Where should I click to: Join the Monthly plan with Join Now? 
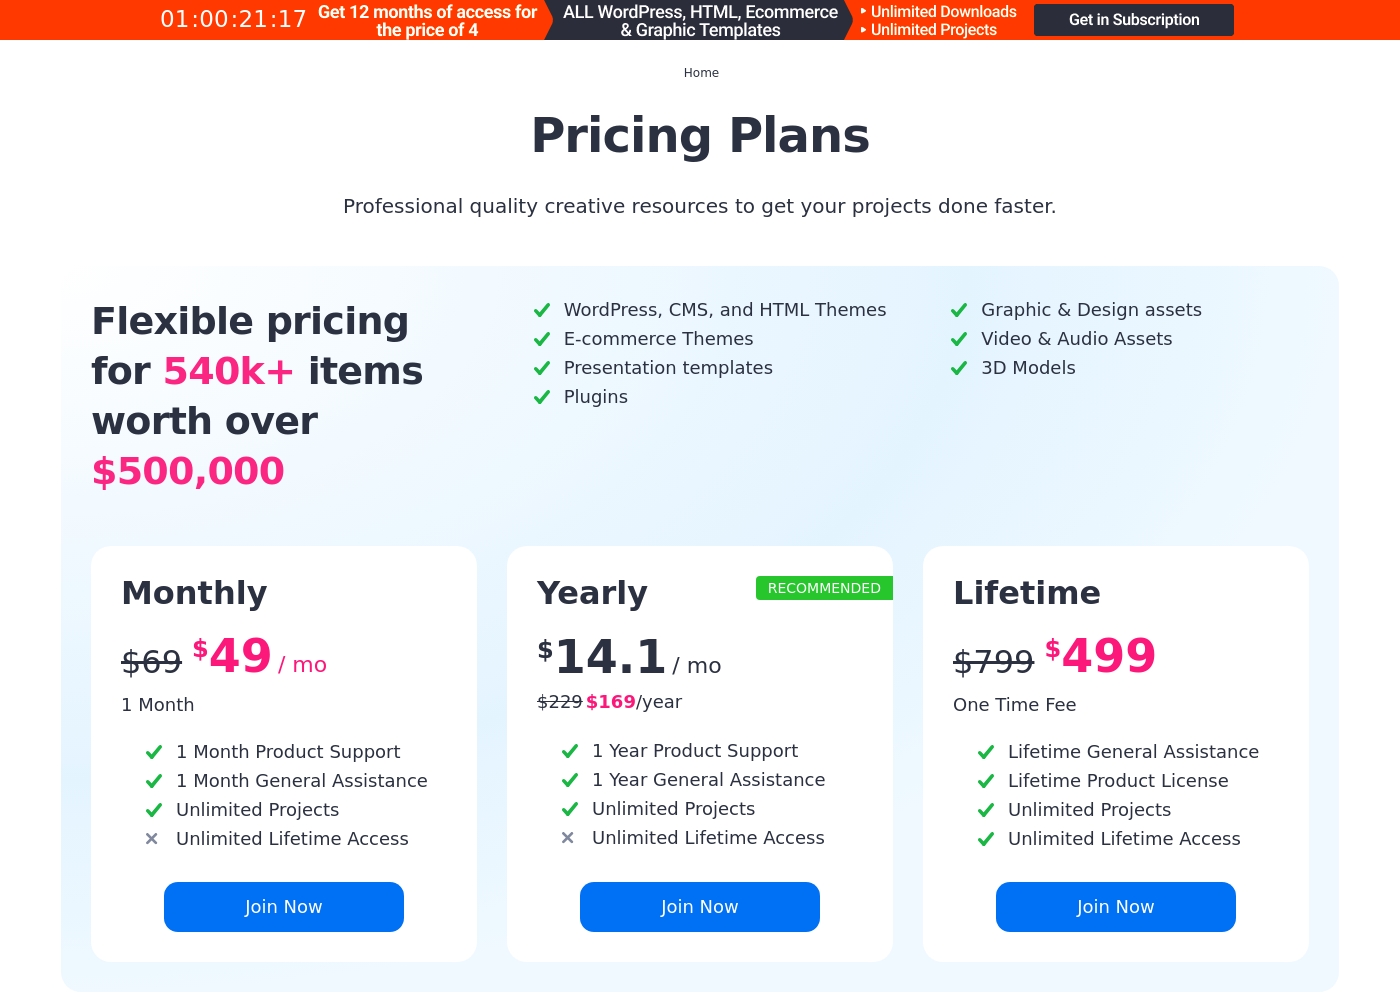click(284, 907)
